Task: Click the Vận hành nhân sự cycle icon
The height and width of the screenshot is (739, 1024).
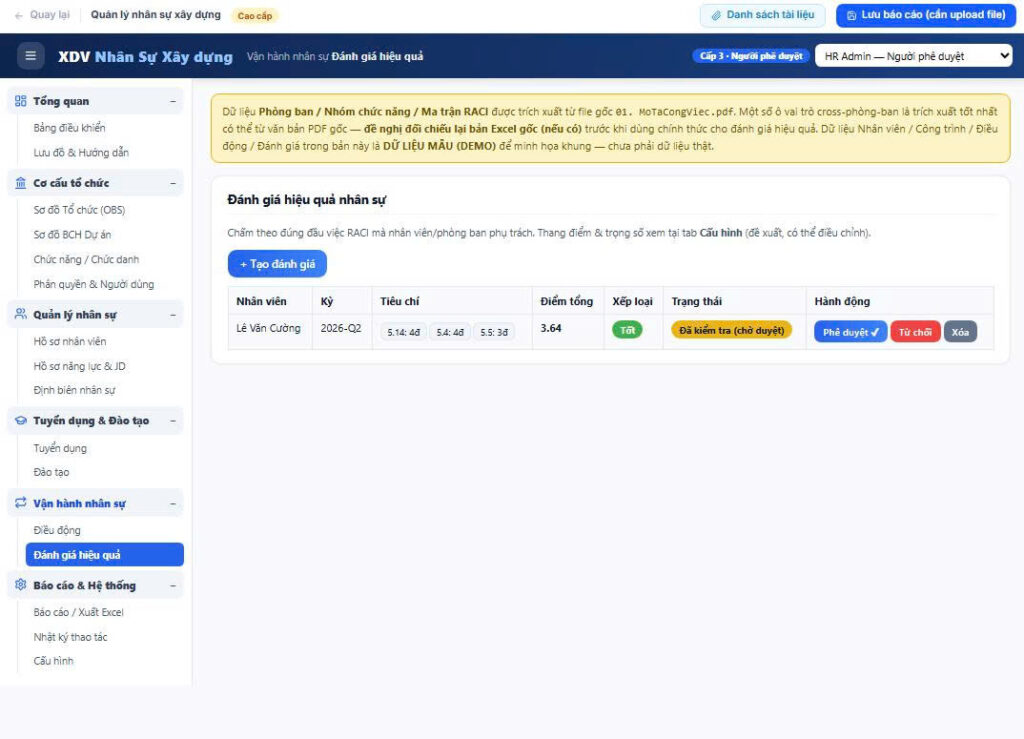Action: (21, 503)
